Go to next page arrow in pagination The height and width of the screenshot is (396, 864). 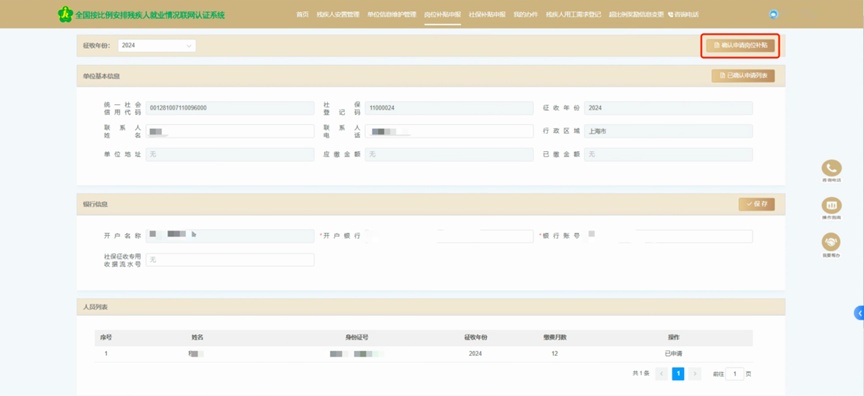(x=695, y=374)
